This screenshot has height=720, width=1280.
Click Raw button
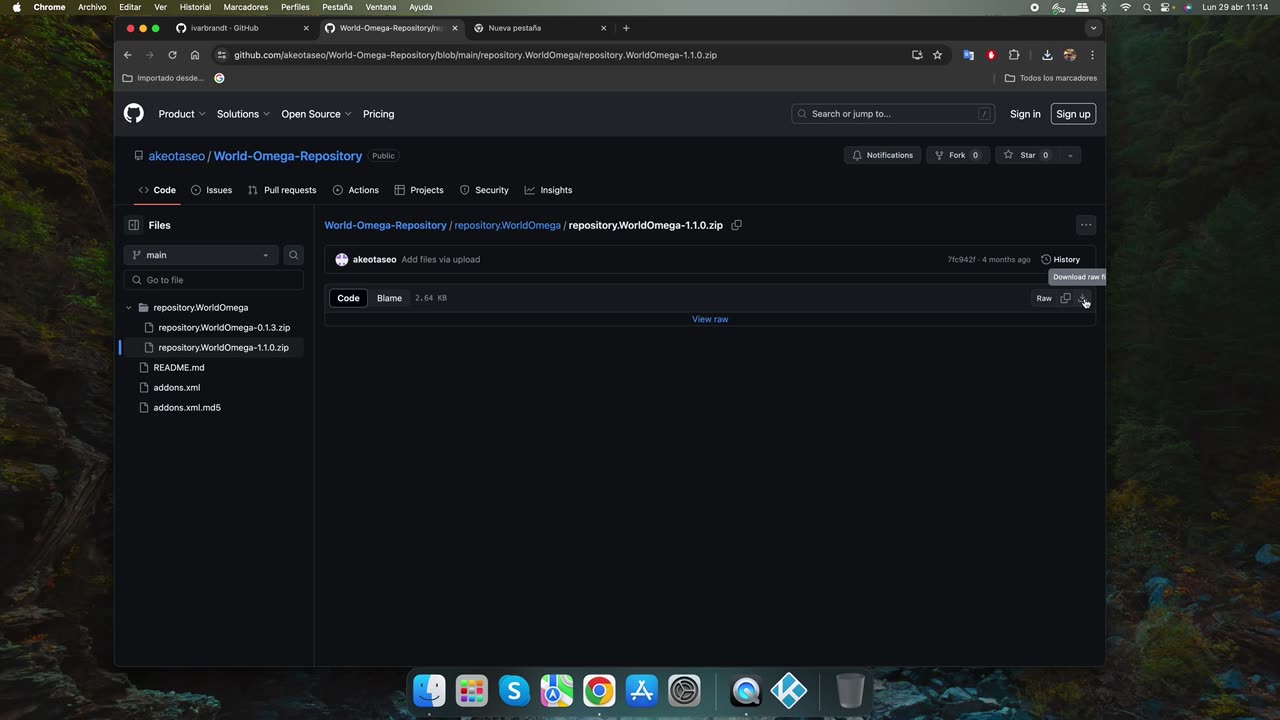(1044, 298)
